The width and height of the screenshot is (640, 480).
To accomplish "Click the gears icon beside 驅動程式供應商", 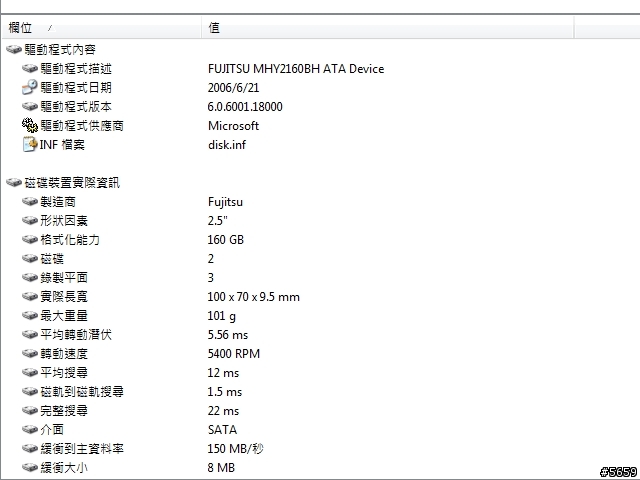I will [x=30, y=125].
